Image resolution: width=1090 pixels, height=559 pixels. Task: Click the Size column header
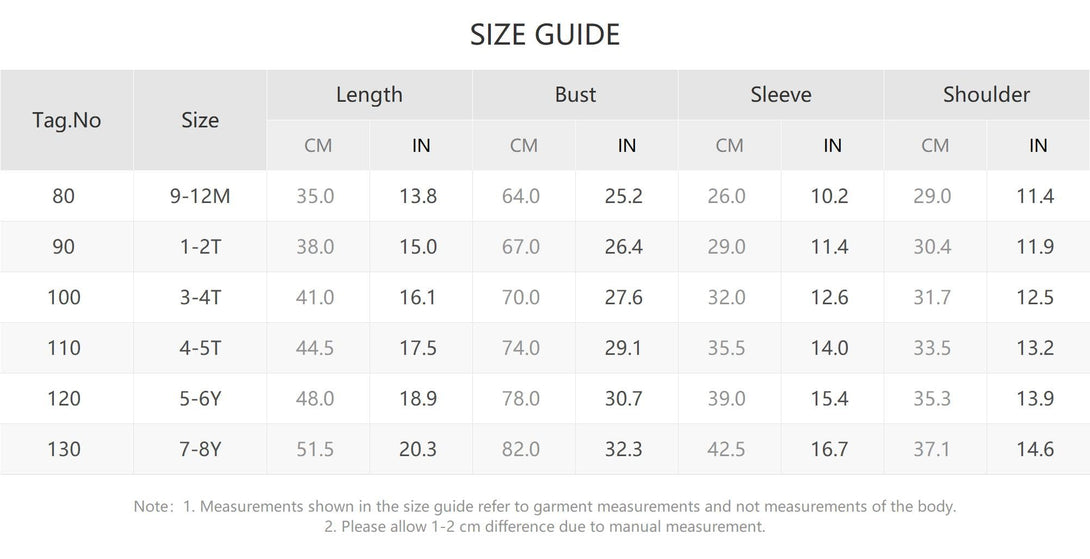200,120
